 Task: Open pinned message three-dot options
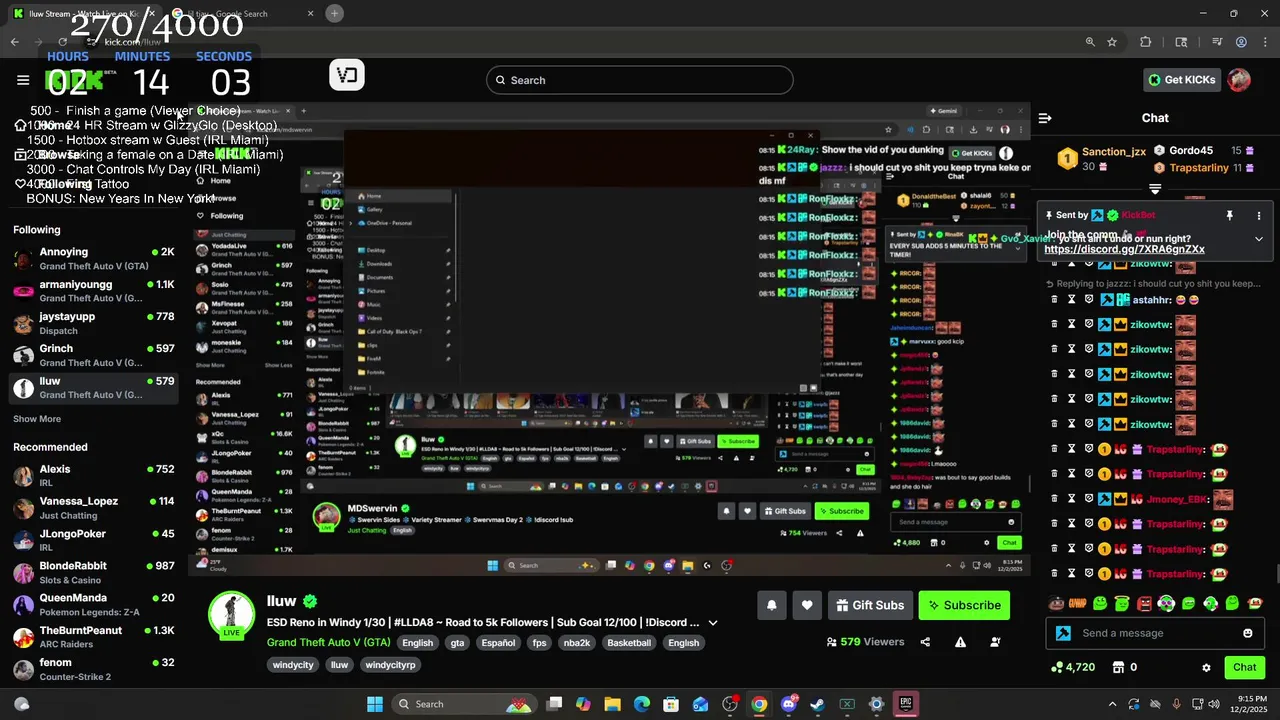tap(1259, 215)
